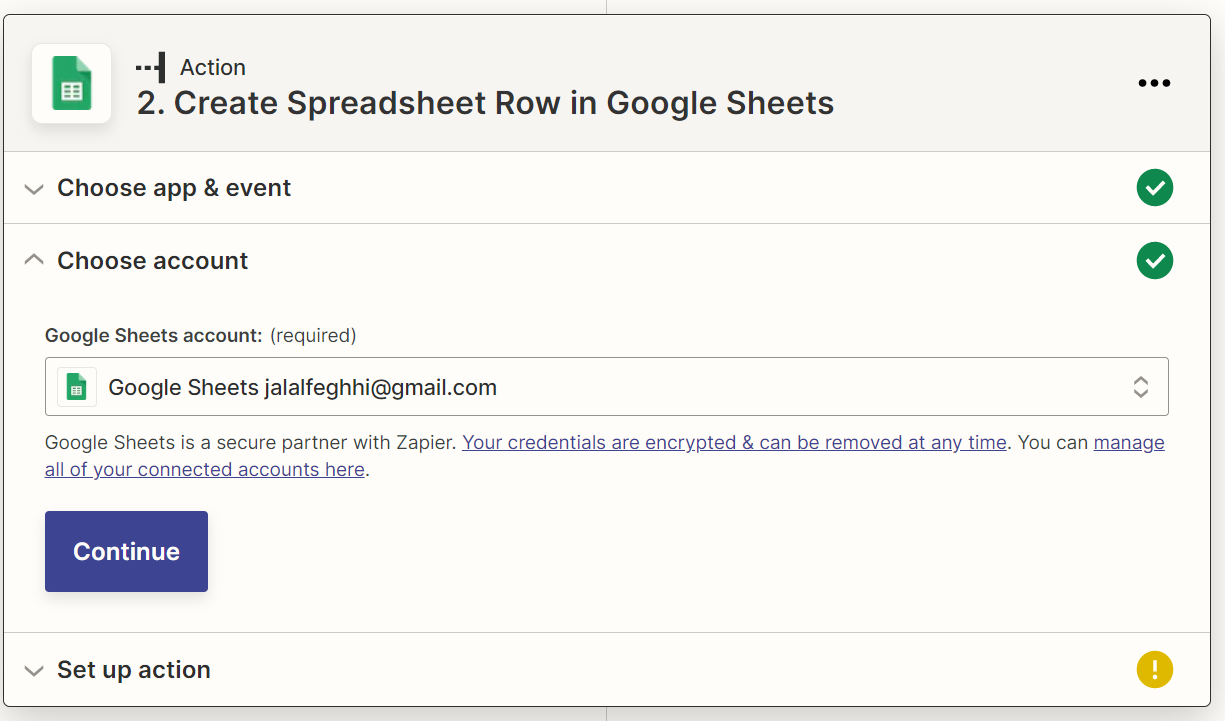Click the action step icon beside Action

click(x=151, y=68)
